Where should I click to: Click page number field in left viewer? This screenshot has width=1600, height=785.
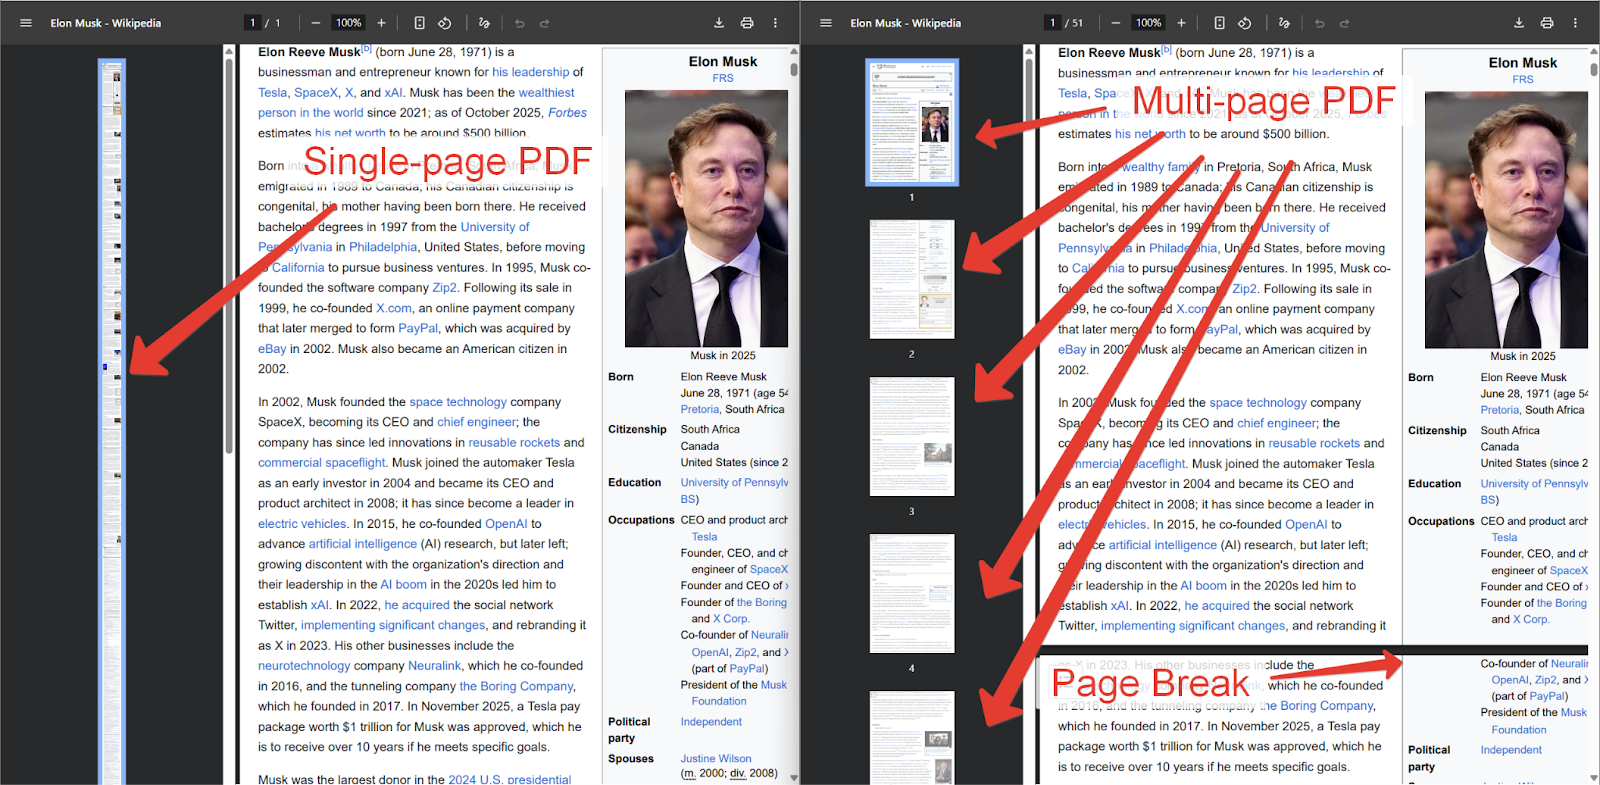coord(253,23)
